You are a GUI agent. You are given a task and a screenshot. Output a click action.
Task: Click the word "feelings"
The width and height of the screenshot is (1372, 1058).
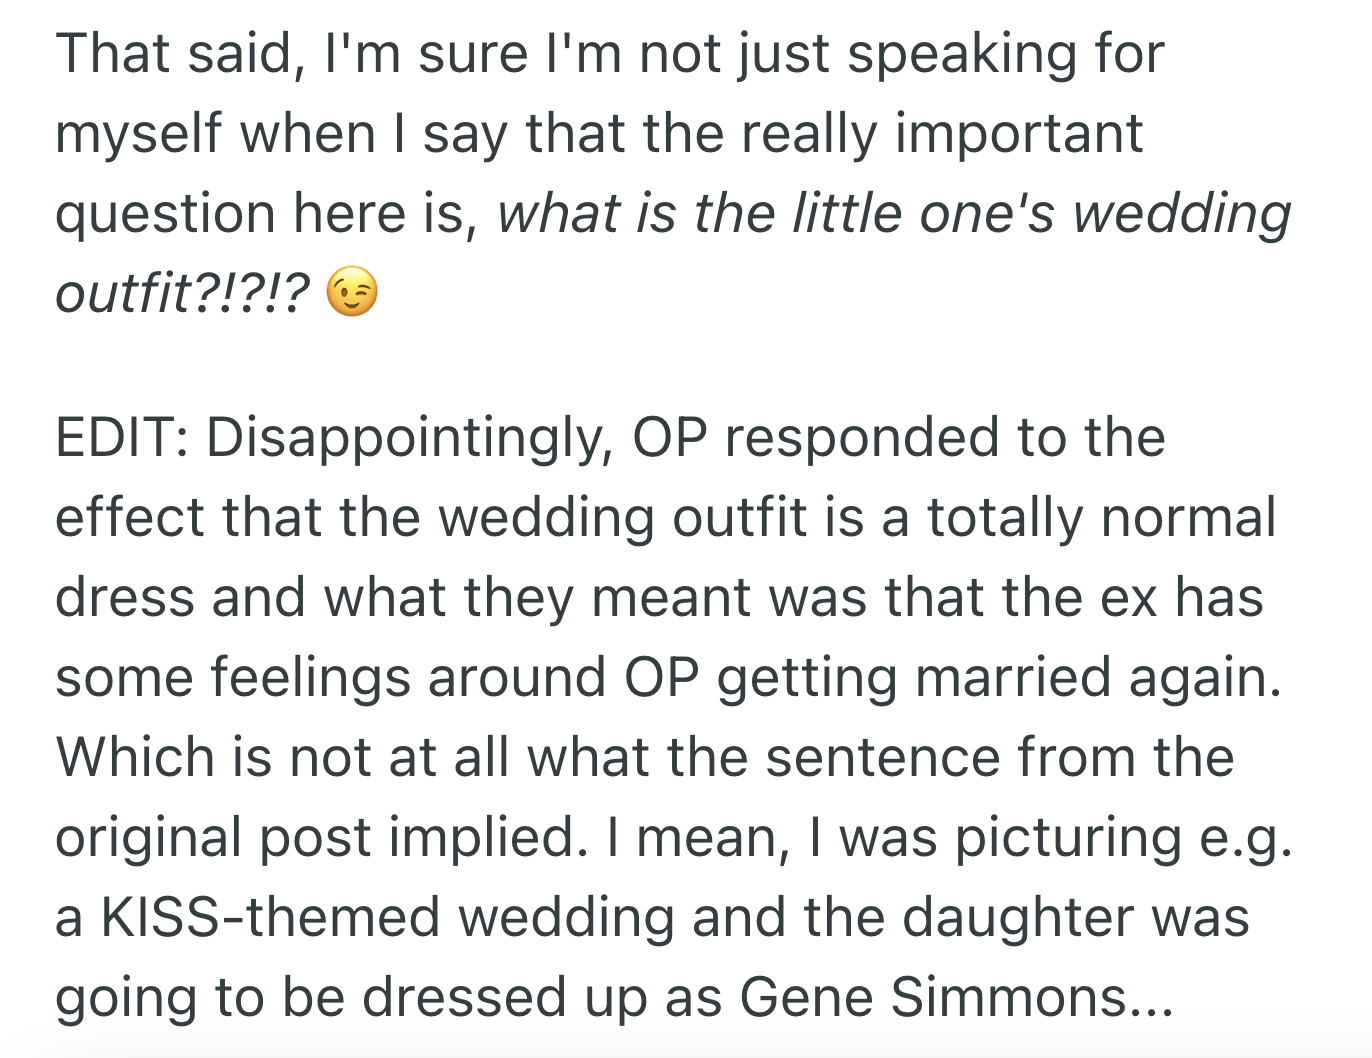[310, 677]
